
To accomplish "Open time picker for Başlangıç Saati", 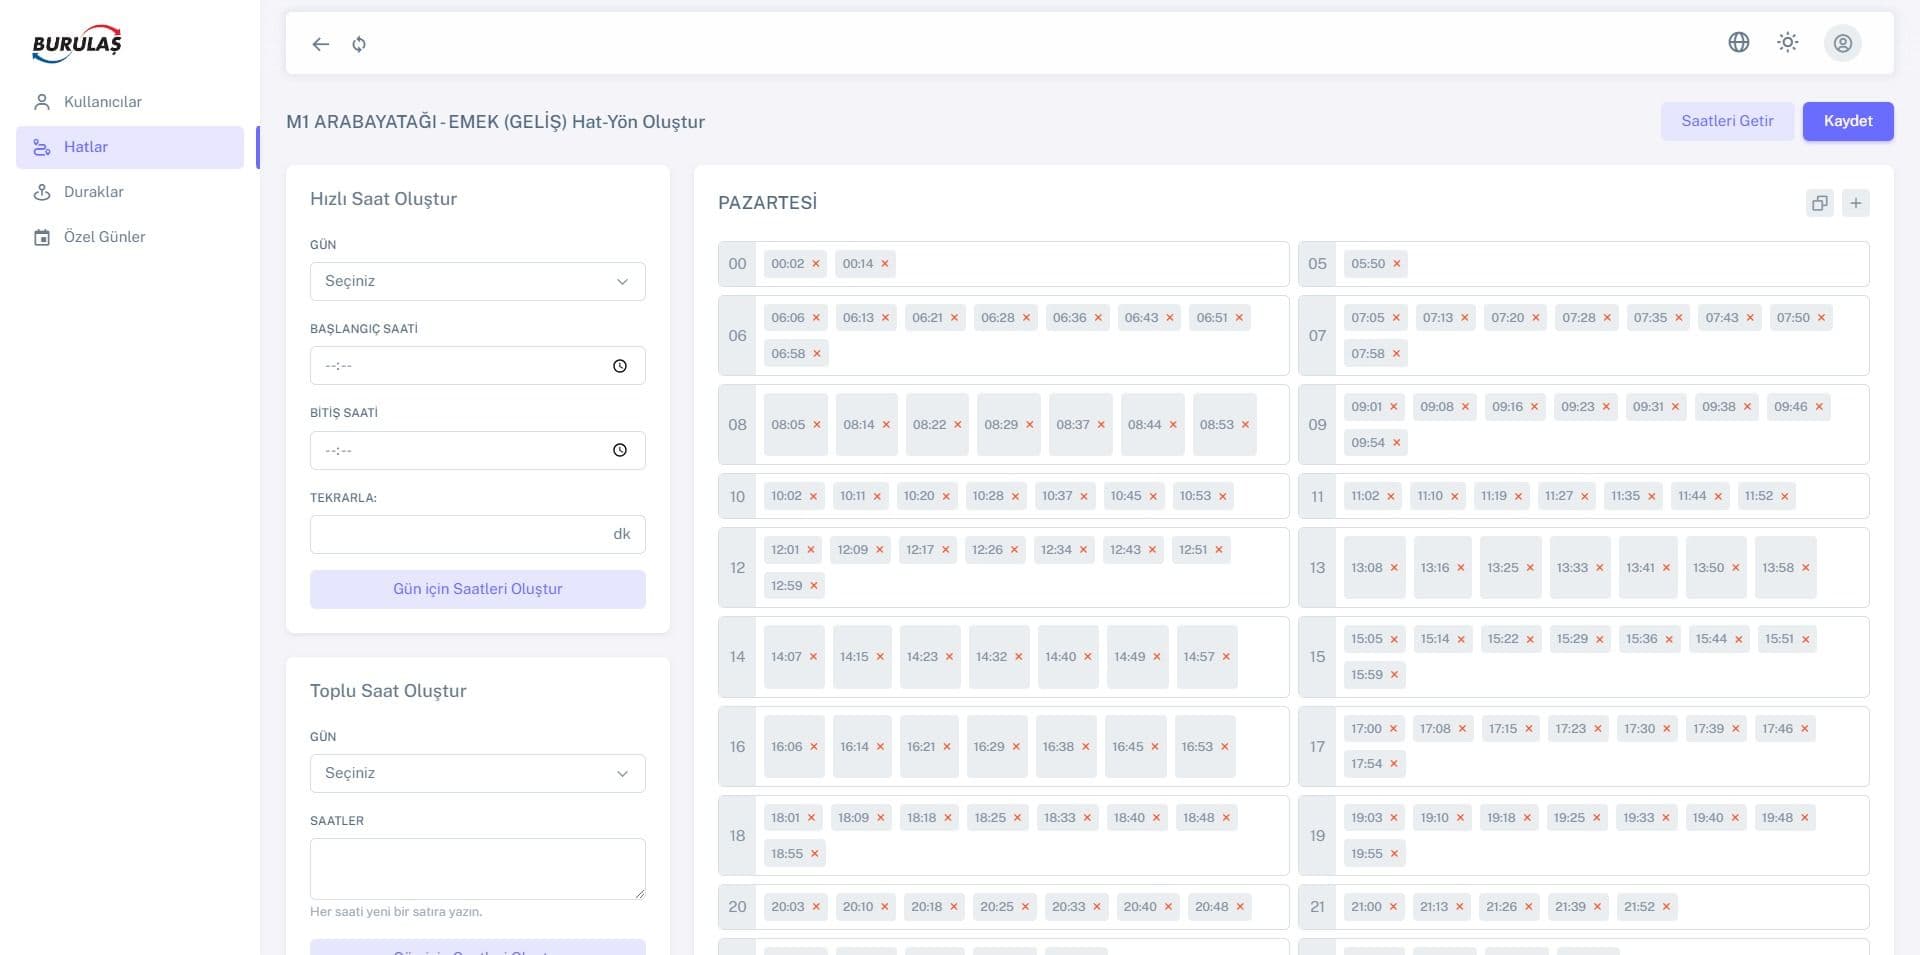I will point(619,365).
